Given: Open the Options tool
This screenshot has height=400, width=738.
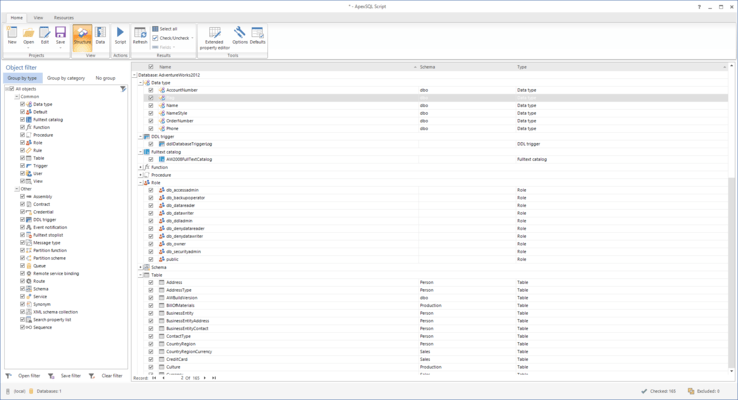Looking at the screenshot, I should coord(240,36).
